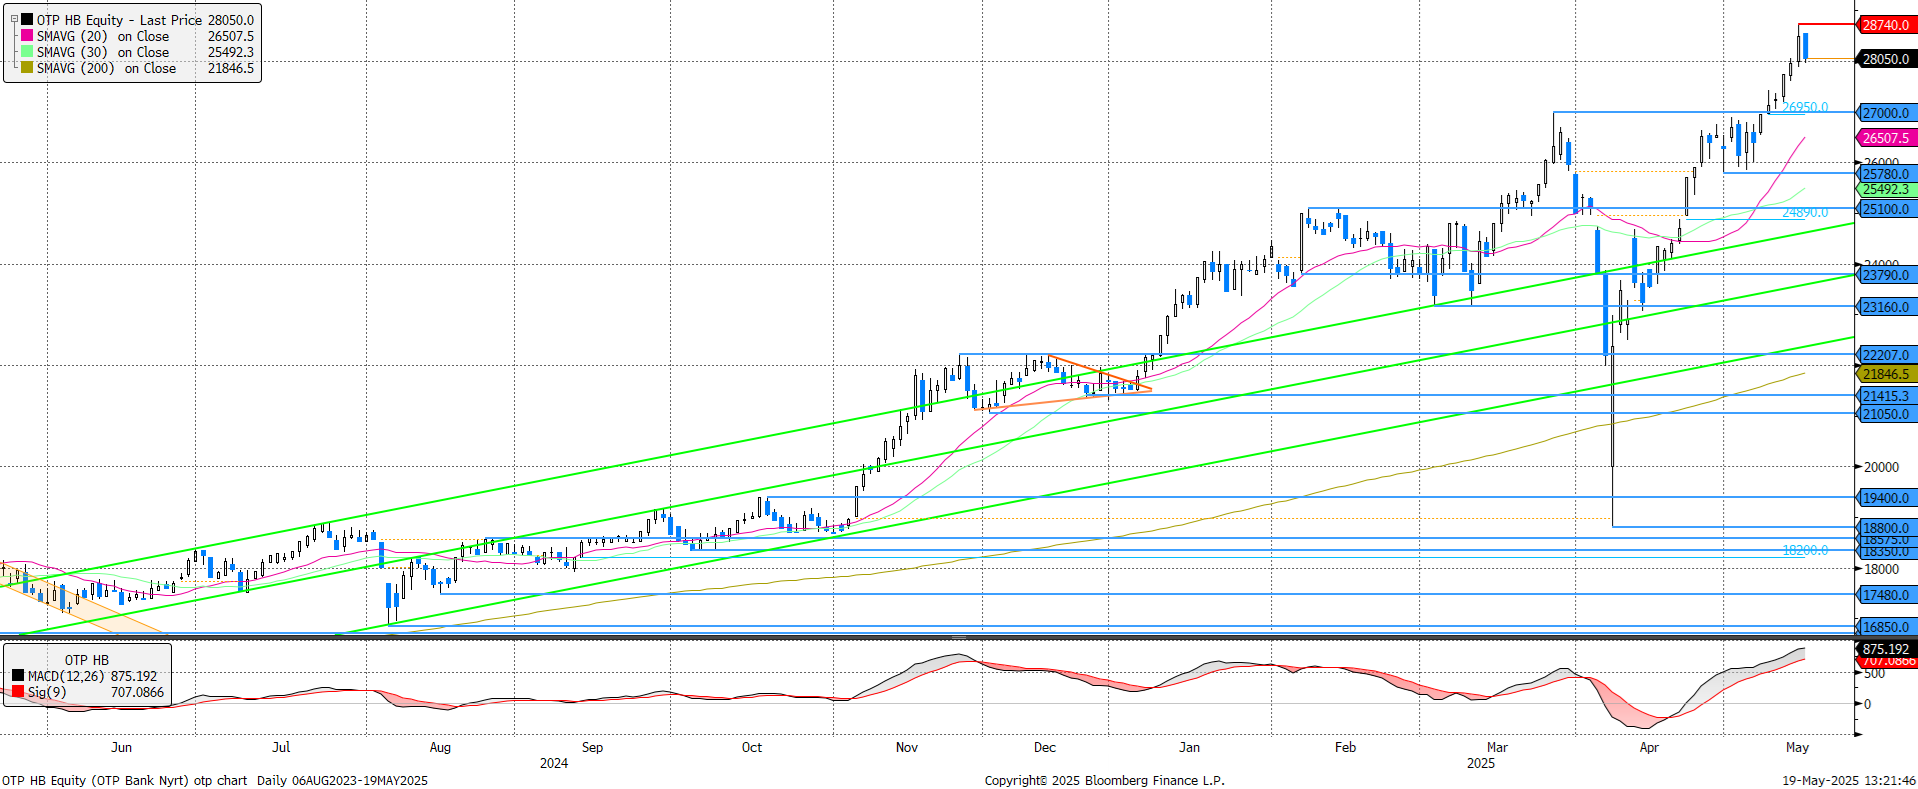Click the black OTP HB Equity color swatch

point(27,20)
